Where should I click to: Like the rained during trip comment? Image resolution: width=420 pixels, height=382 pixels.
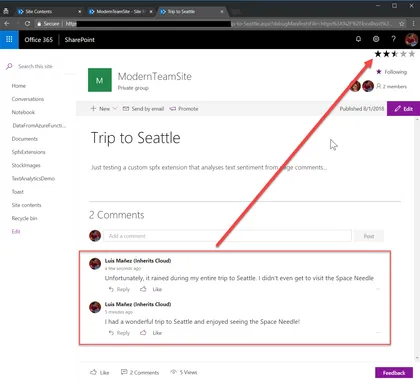click(x=151, y=289)
